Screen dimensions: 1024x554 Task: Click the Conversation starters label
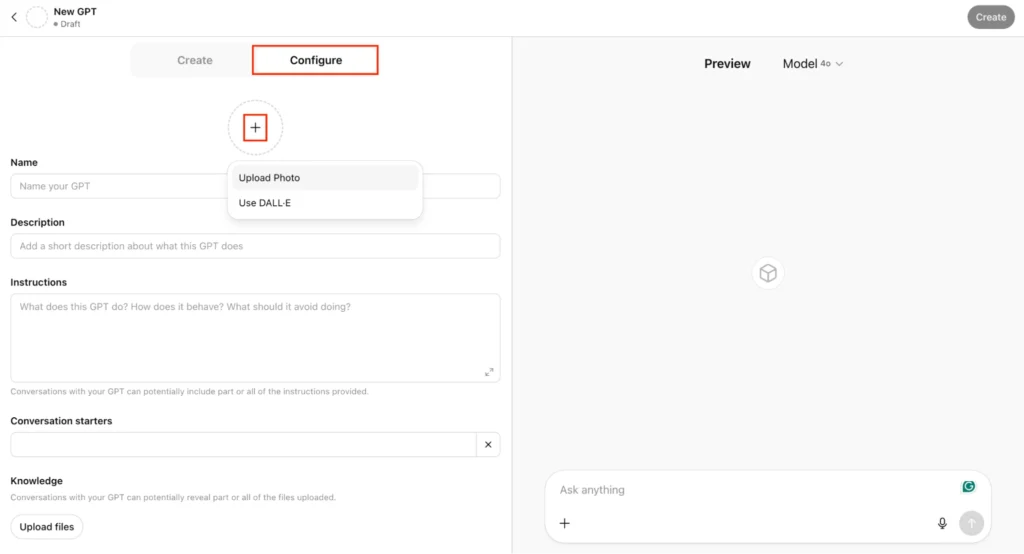click(61, 421)
